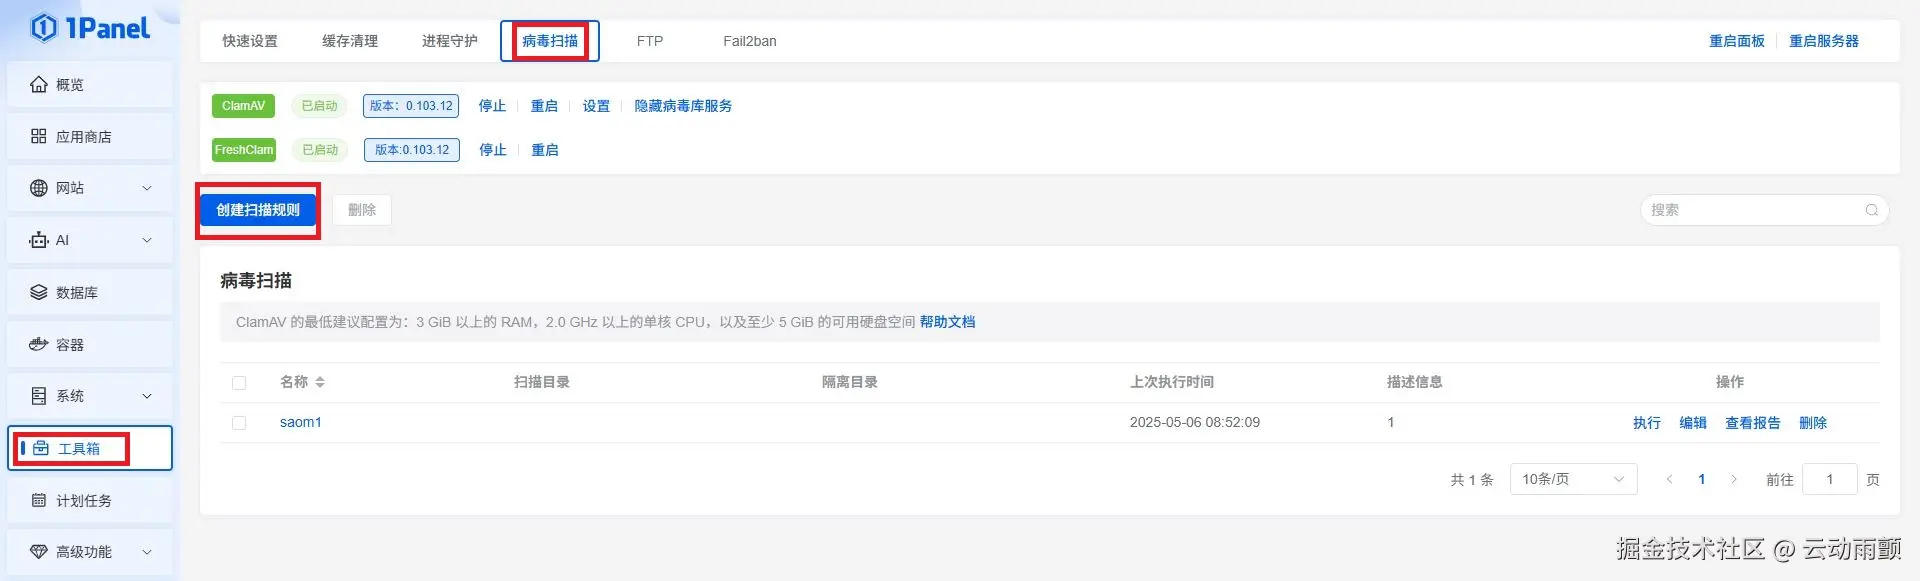Open the 10条/页 page size dropdown
This screenshot has width=1920, height=581.
pyautogui.click(x=1573, y=480)
